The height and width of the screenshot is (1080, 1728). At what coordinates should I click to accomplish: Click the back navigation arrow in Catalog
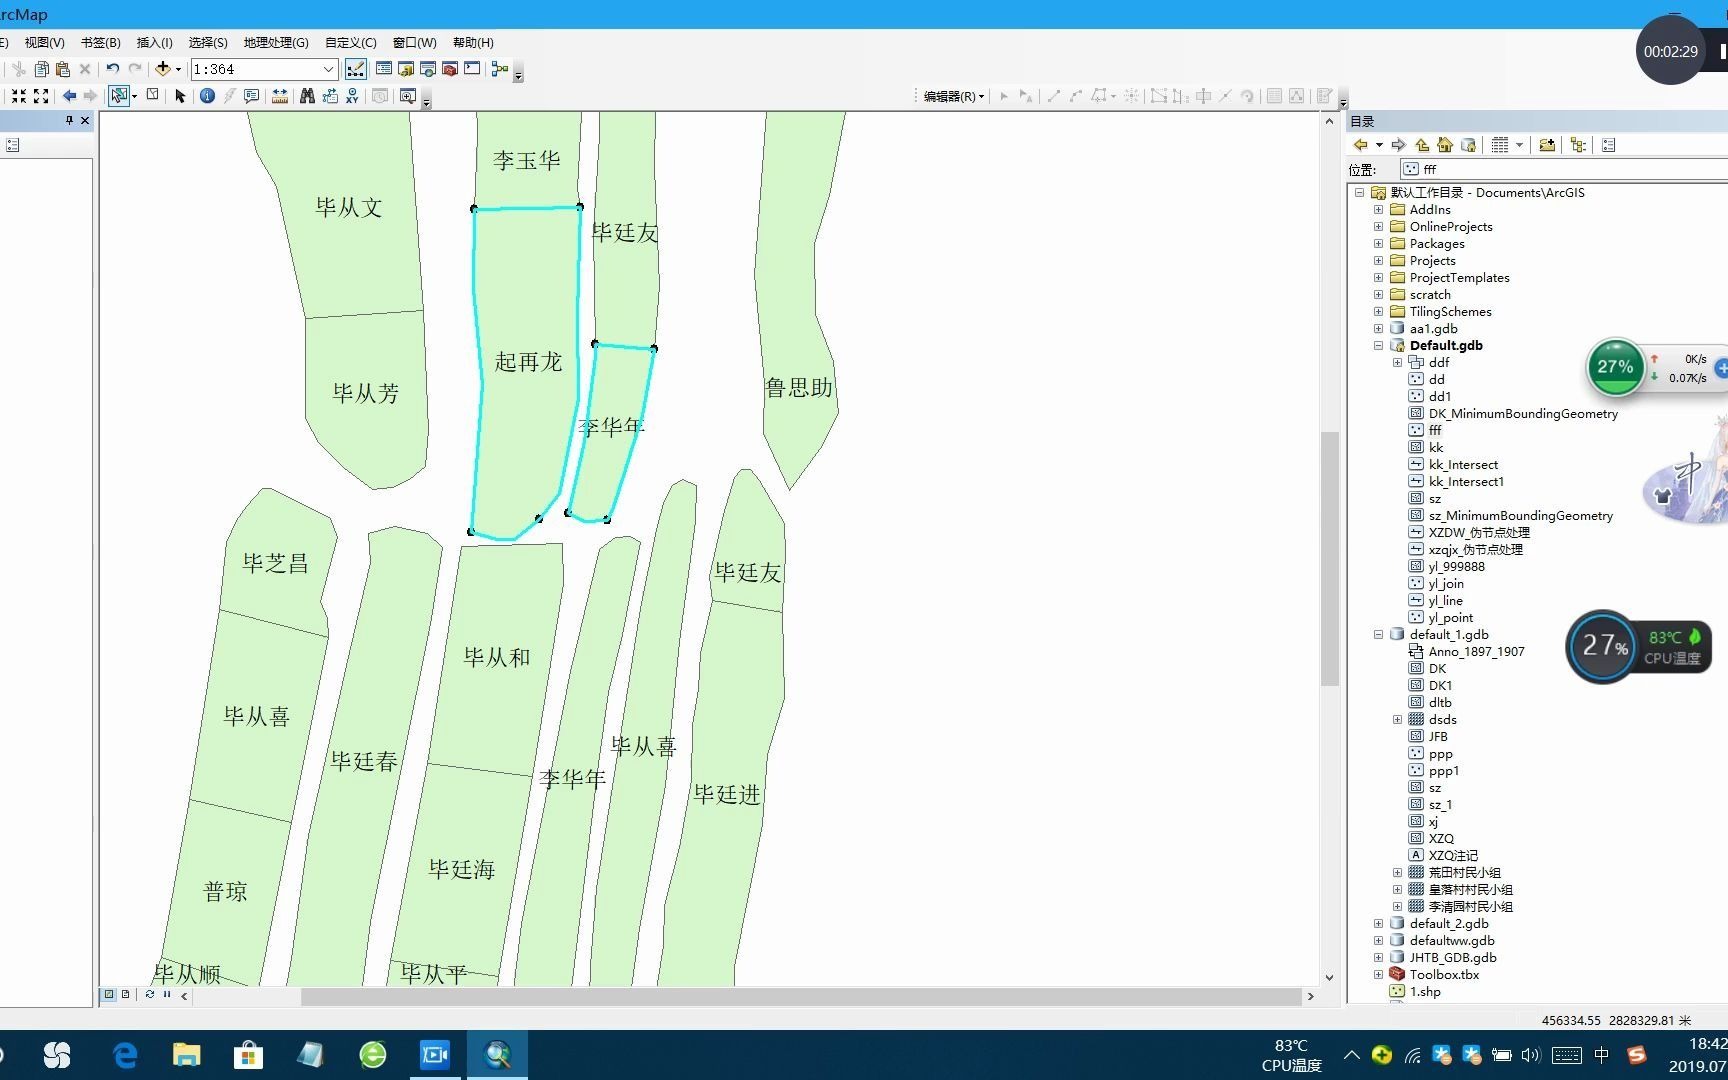coord(1361,145)
